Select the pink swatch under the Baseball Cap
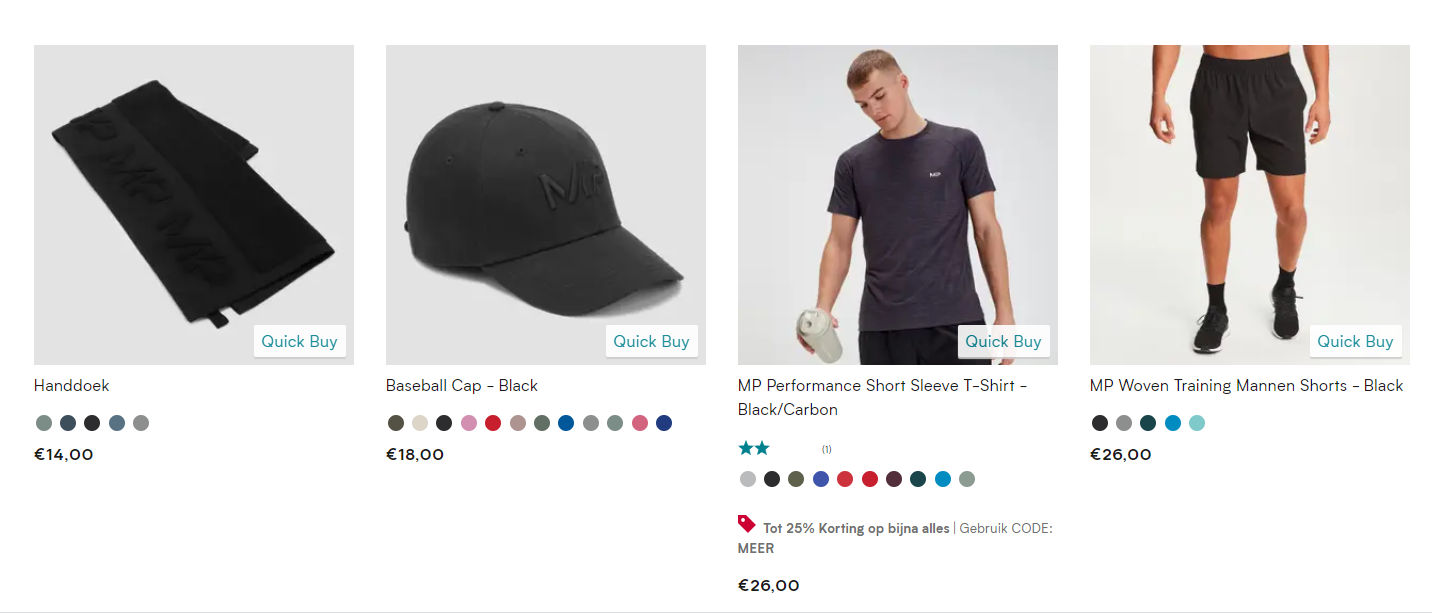This screenshot has width=1432, height=613. click(468, 422)
